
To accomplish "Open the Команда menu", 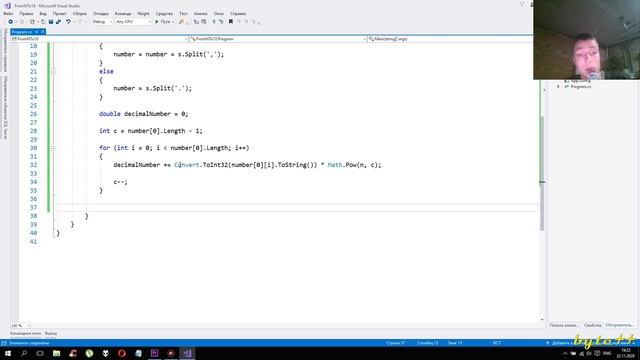I will (x=123, y=13).
